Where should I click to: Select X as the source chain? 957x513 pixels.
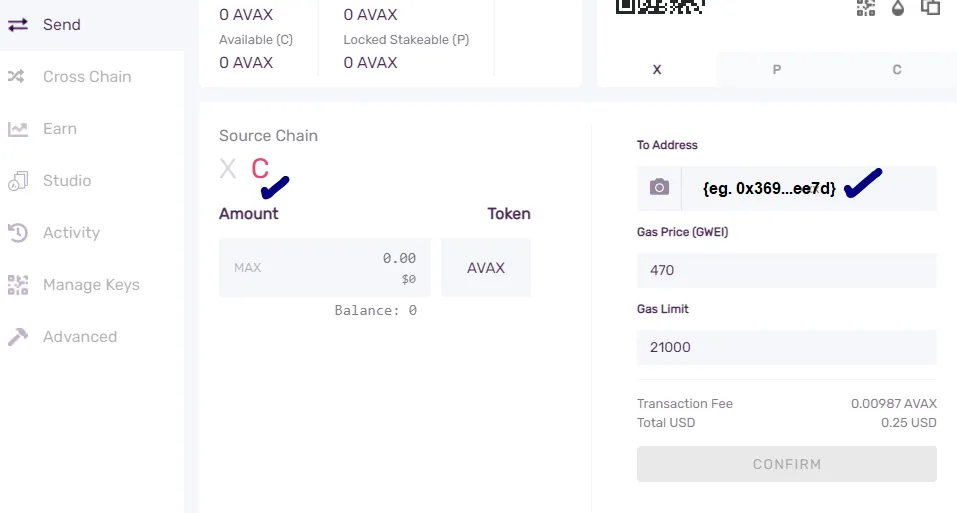228,168
